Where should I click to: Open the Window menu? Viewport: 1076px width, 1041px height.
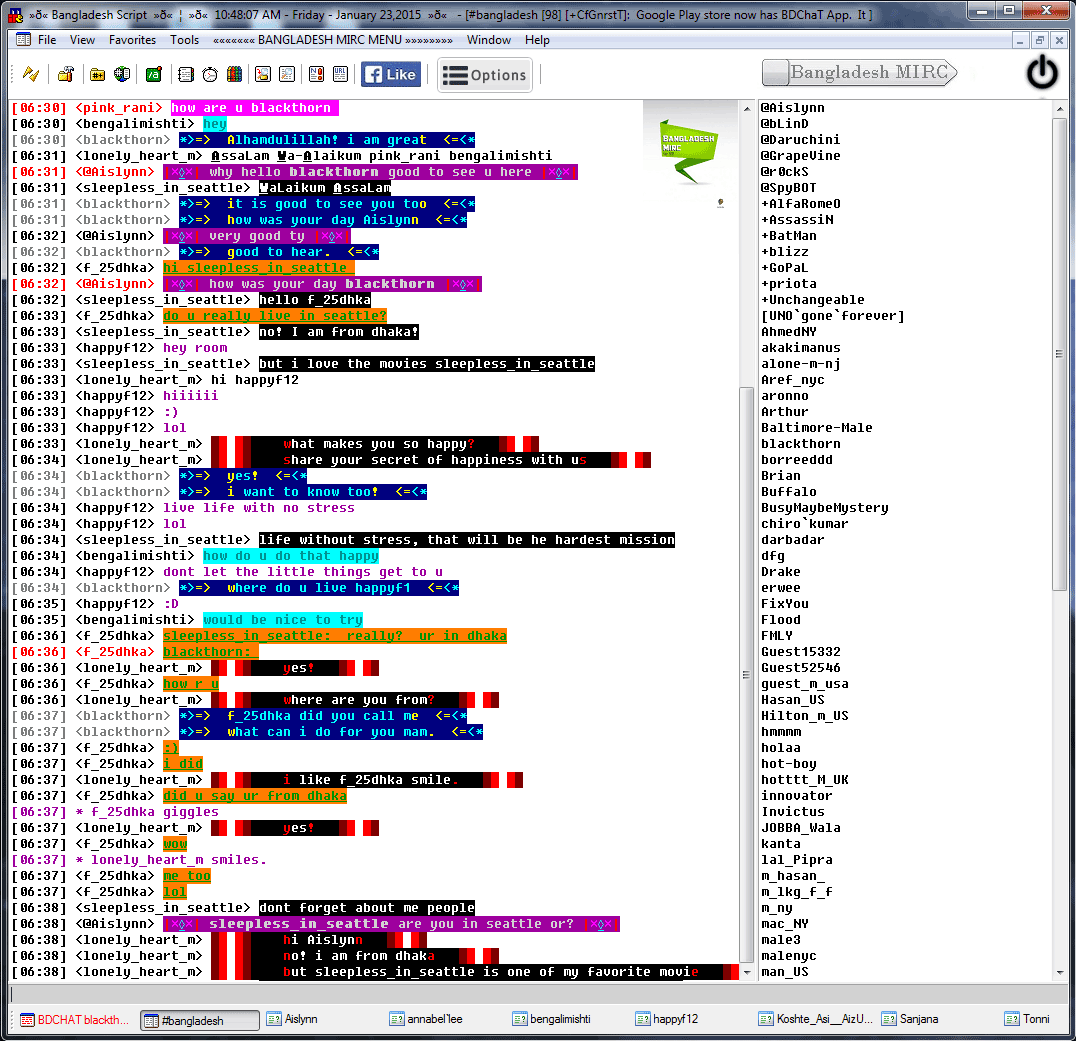(489, 40)
